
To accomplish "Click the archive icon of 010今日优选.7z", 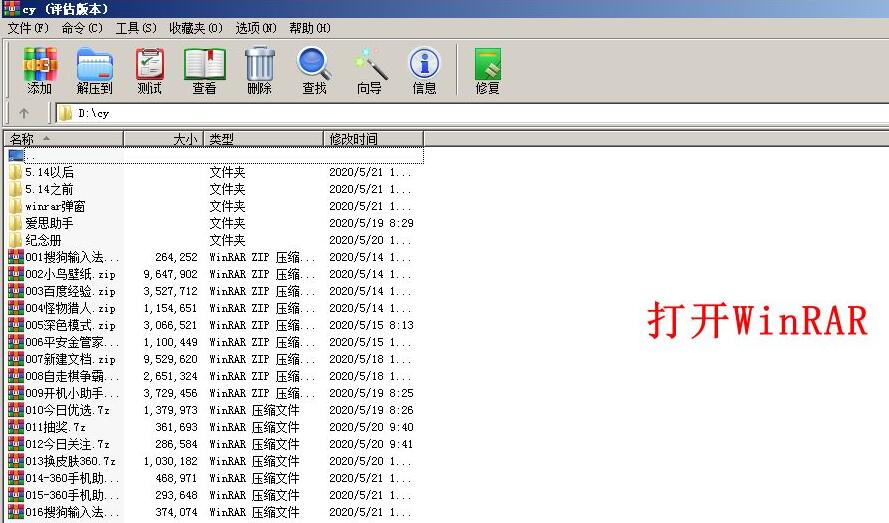I will 16,410.
